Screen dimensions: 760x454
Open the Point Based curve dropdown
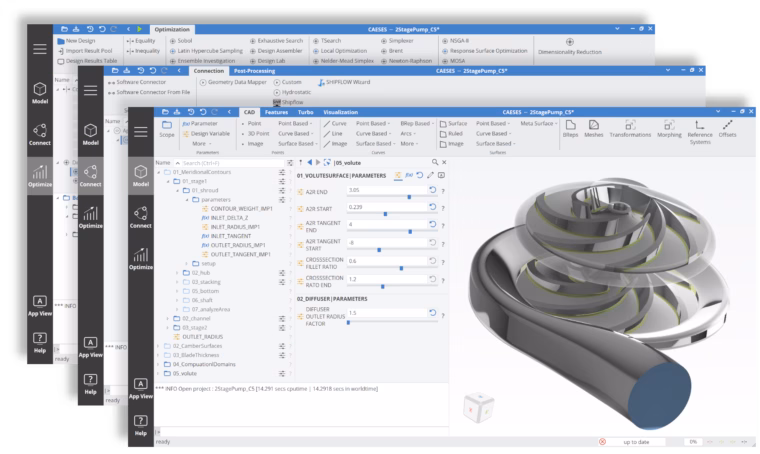[x=372, y=124]
